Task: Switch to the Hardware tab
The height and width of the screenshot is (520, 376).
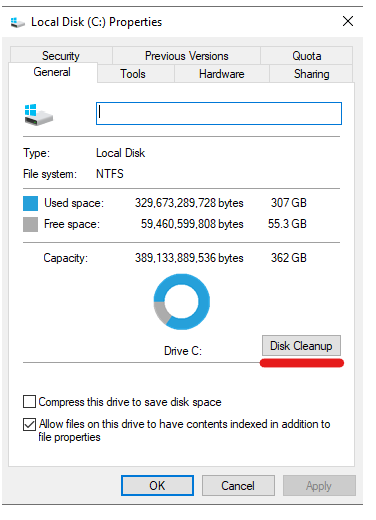Action: (x=222, y=74)
